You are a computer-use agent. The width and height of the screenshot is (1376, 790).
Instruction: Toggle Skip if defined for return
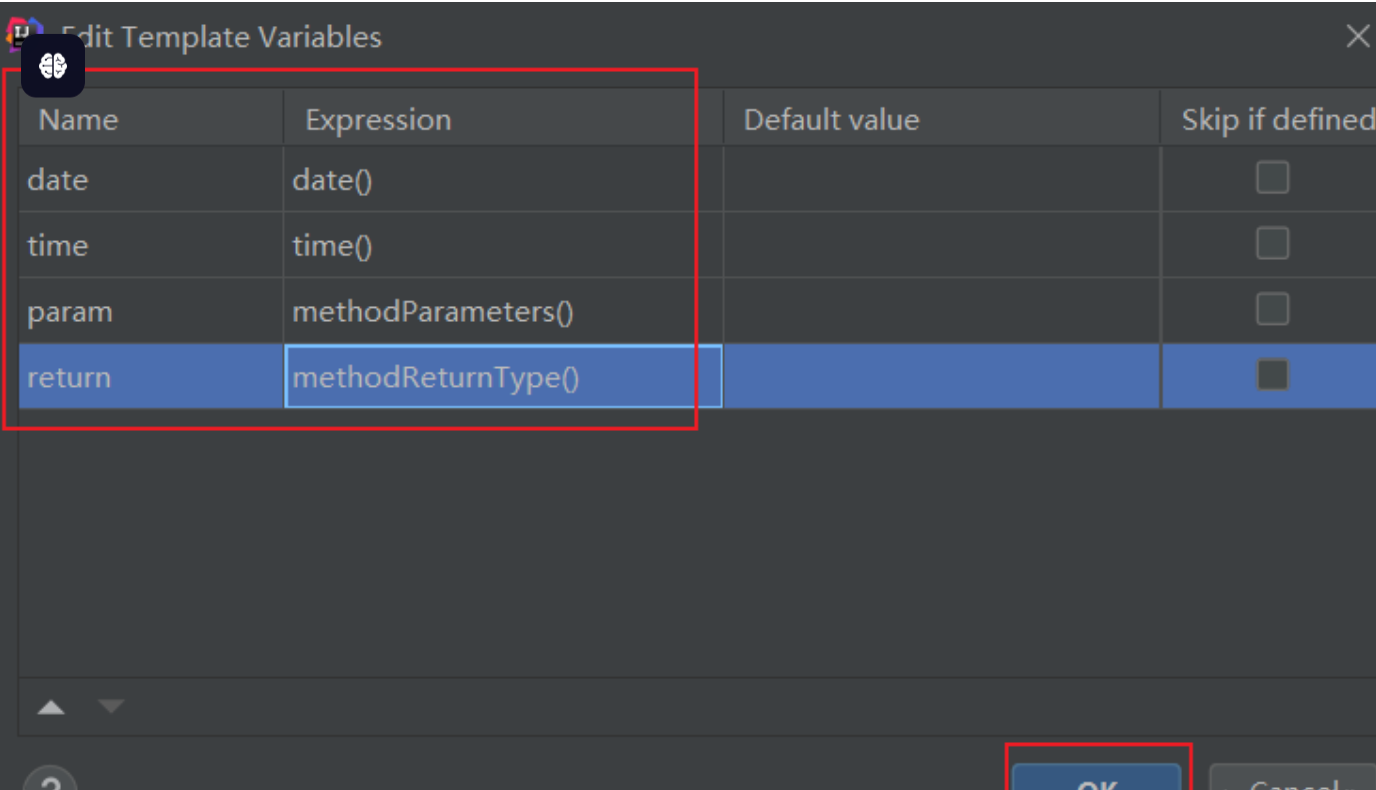pos(1272,376)
